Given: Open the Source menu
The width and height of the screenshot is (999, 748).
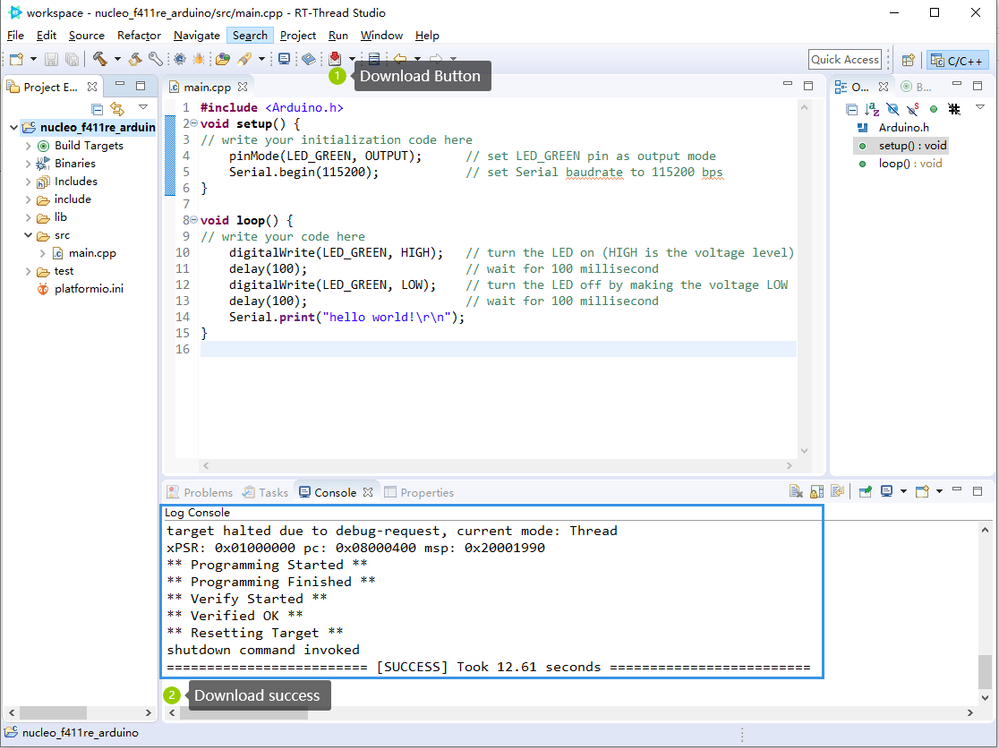Looking at the screenshot, I should pyautogui.click(x=87, y=36).
